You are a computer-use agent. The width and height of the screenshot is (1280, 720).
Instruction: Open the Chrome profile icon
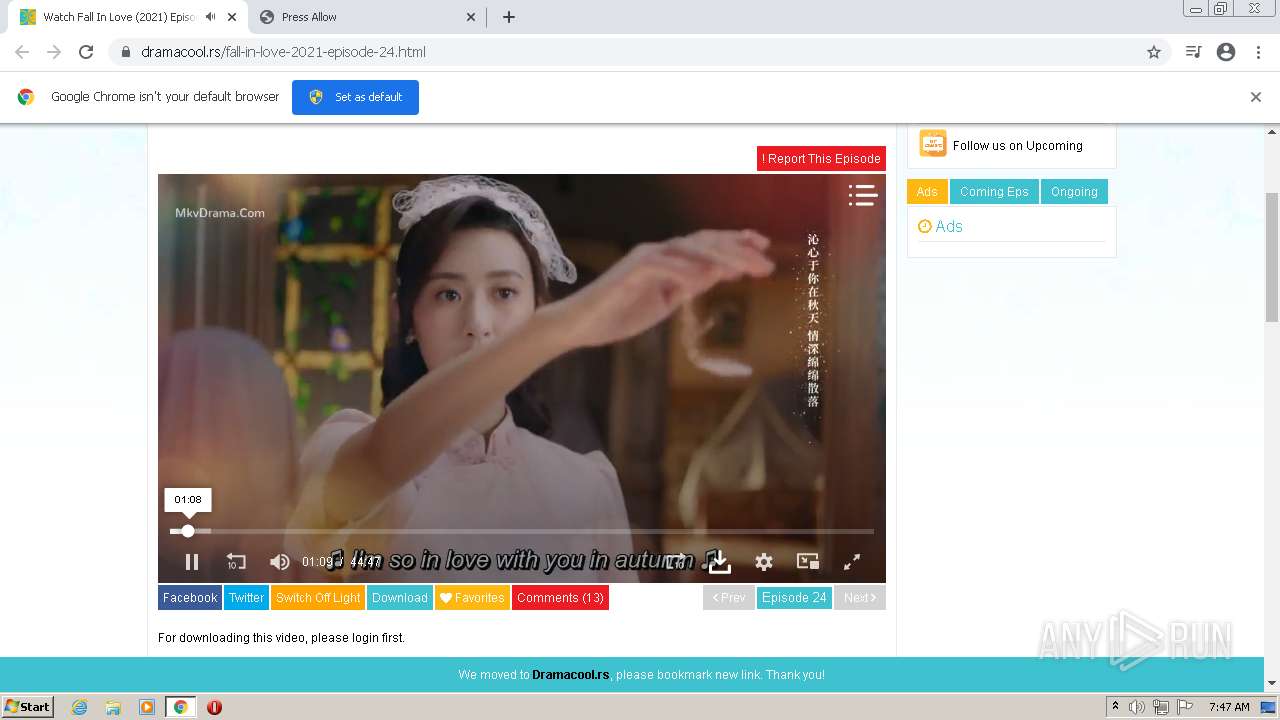click(1226, 52)
